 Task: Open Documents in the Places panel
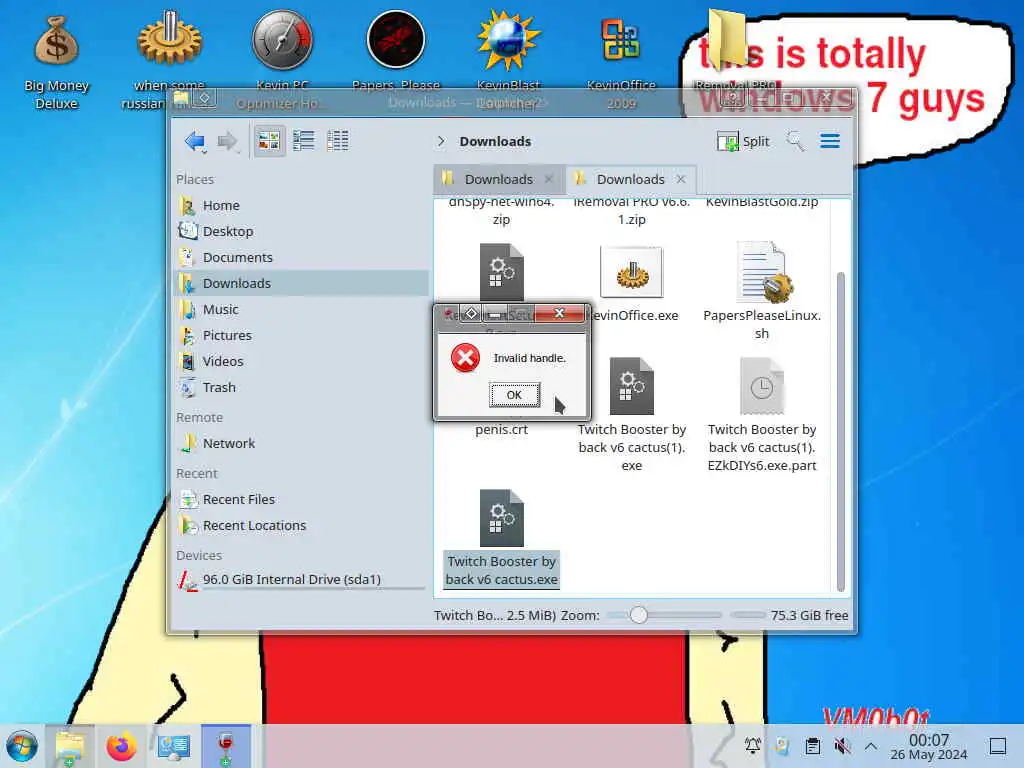[x=302, y=257]
